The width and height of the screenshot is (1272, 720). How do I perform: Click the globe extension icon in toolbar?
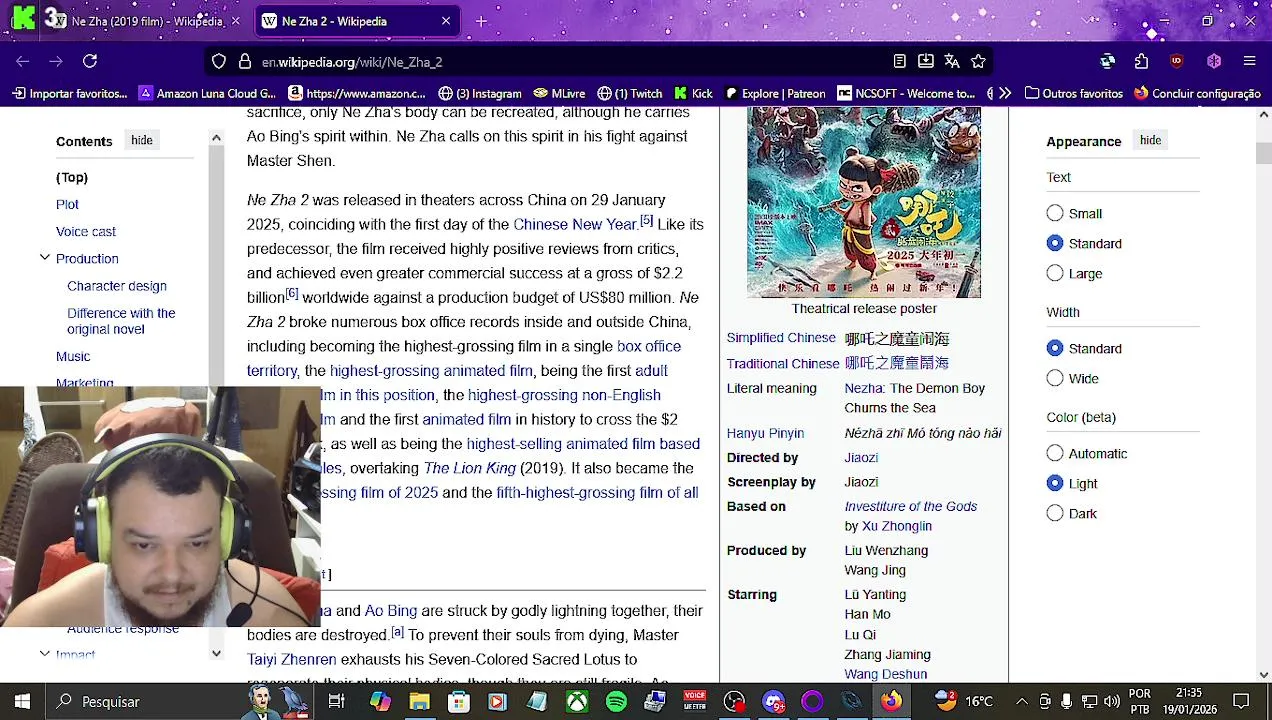[1107, 61]
